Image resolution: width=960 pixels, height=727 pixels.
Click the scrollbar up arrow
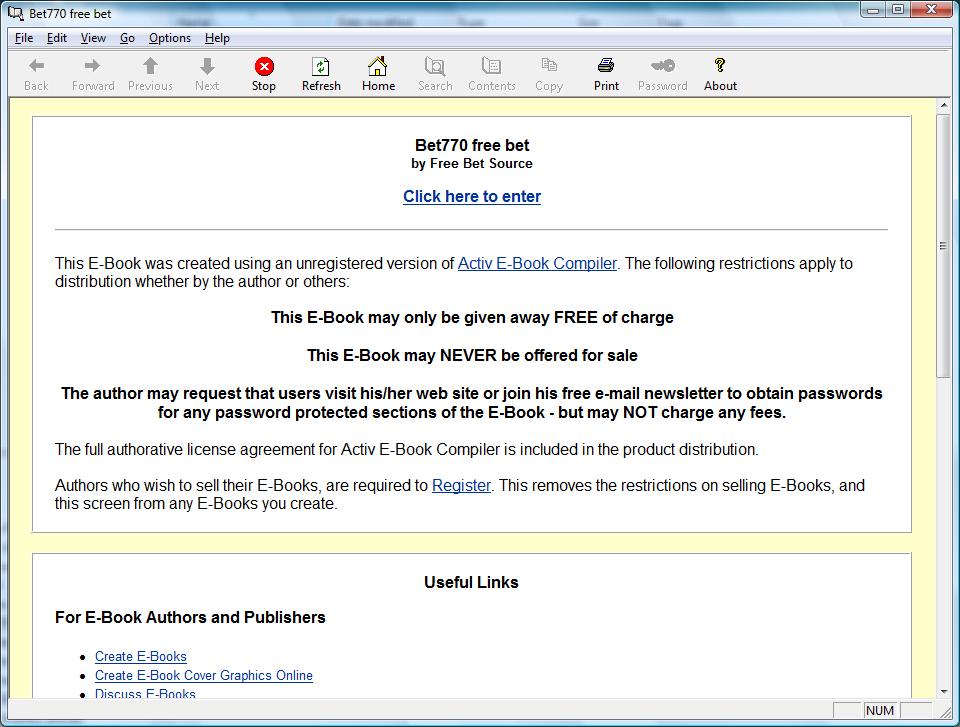coord(943,106)
